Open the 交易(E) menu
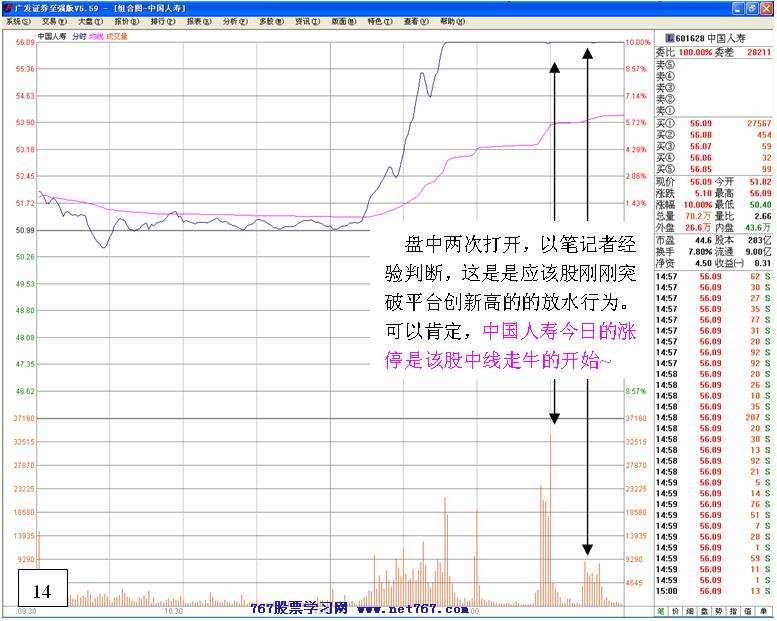777x621 pixels. (x=55, y=22)
